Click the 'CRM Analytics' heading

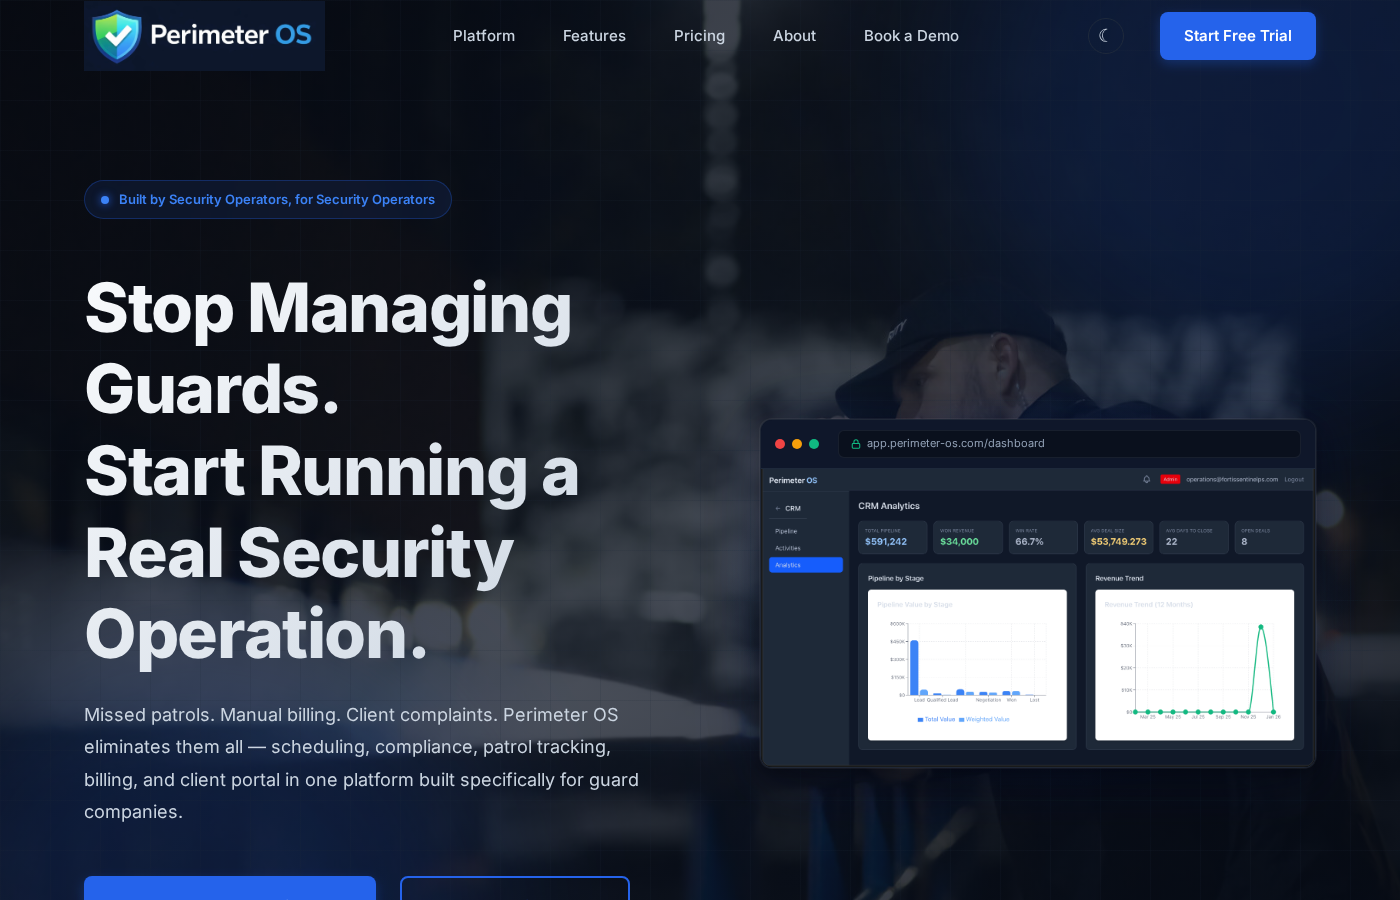coord(889,506)
